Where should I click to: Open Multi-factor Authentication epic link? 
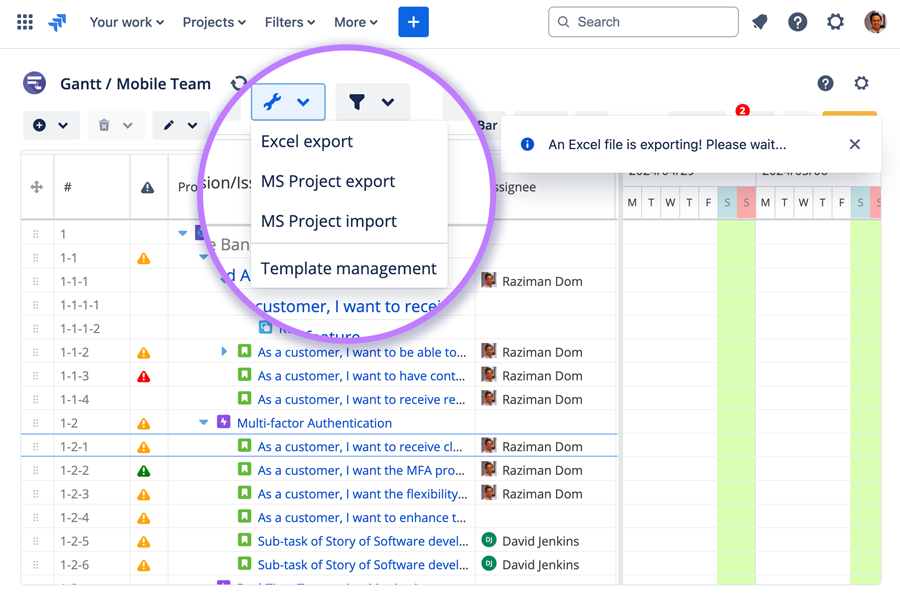pos(315,423)
